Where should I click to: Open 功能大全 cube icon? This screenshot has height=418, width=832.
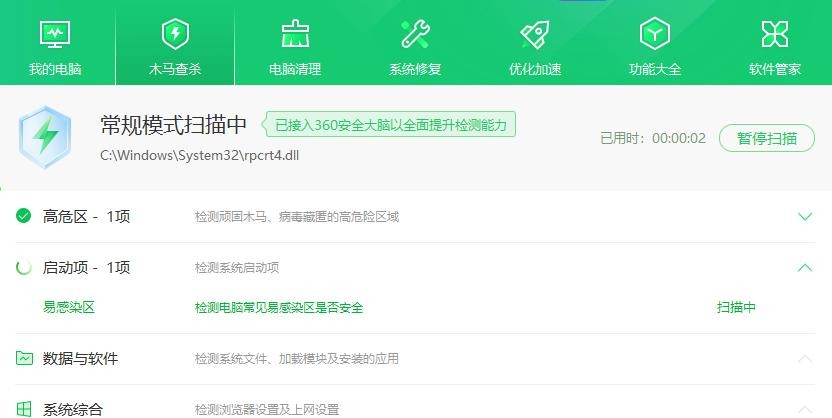655,34
